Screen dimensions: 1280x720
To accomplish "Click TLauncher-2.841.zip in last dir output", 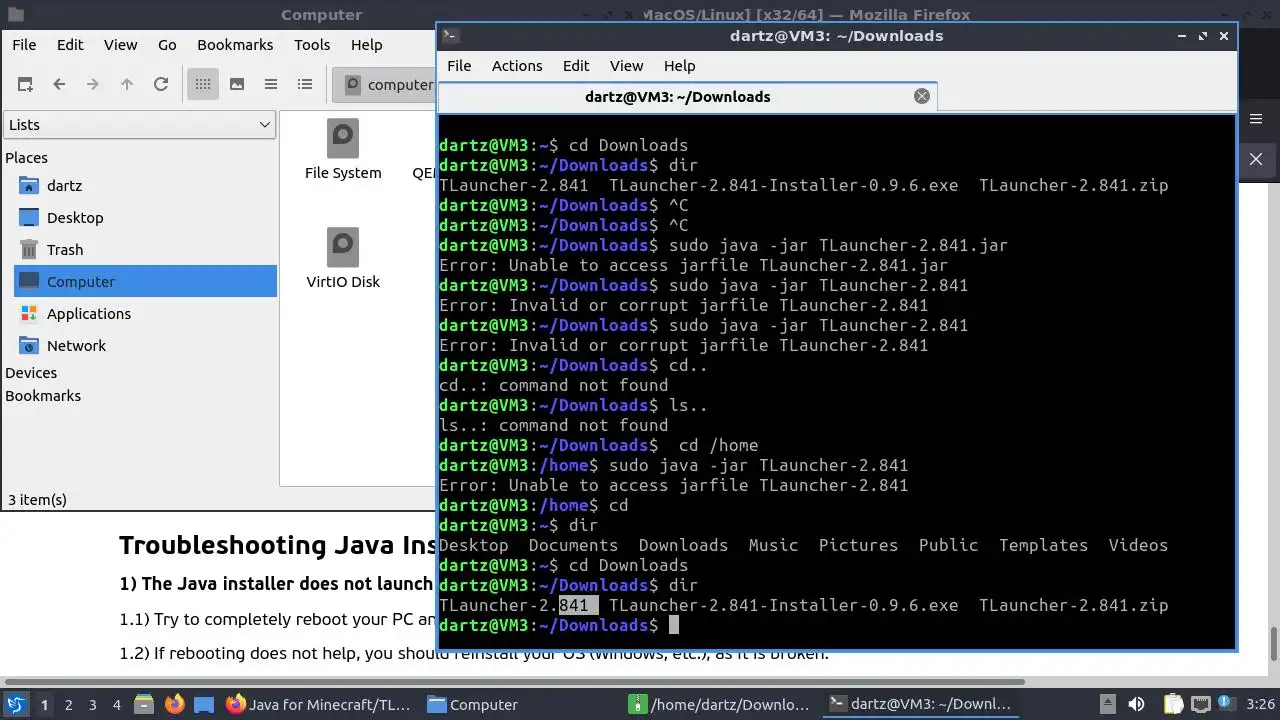I will 1073,605.
